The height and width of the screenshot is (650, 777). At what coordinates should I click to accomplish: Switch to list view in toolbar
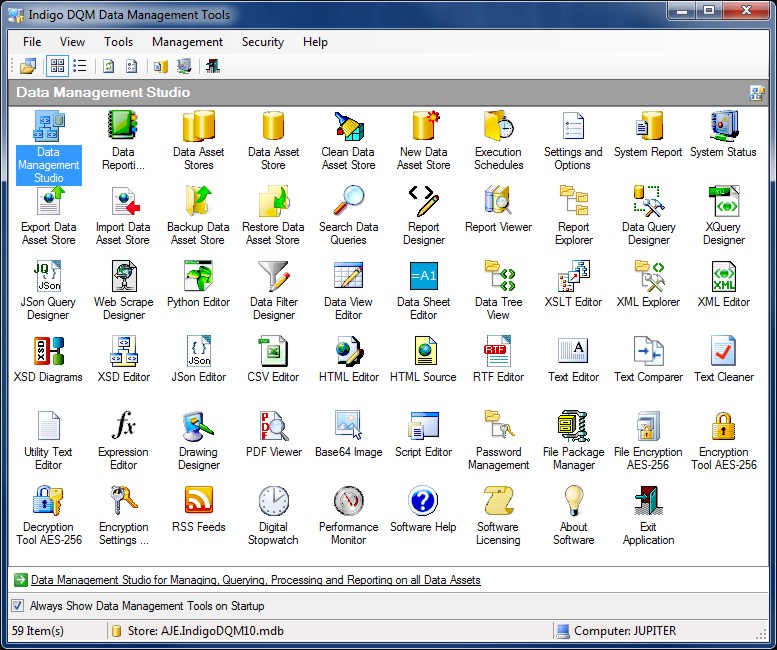[80, 66]
